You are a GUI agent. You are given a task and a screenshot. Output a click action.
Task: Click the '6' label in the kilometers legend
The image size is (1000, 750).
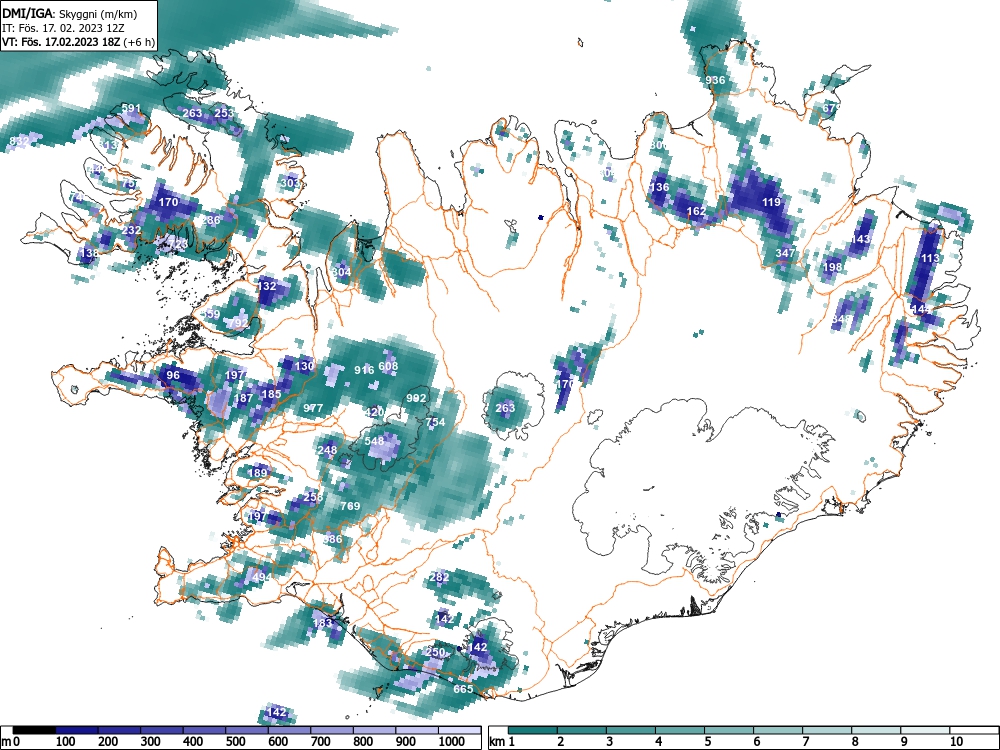(756, 742)
